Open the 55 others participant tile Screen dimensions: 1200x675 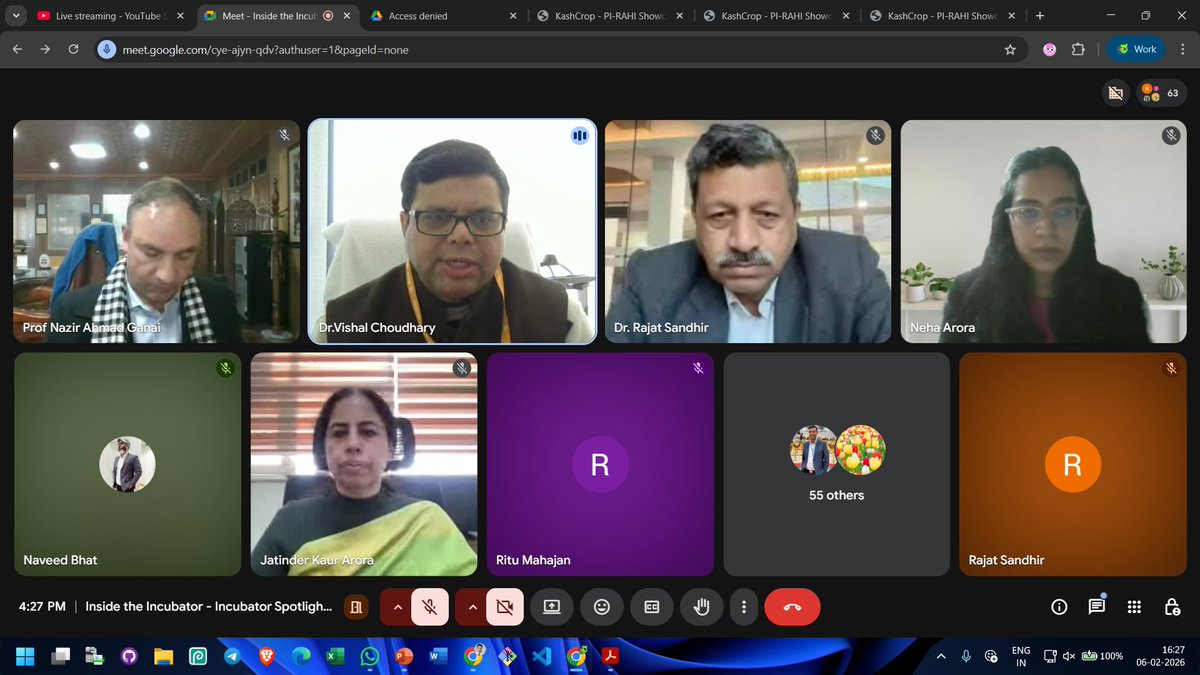pyautogui.click(x=836, y=463)
